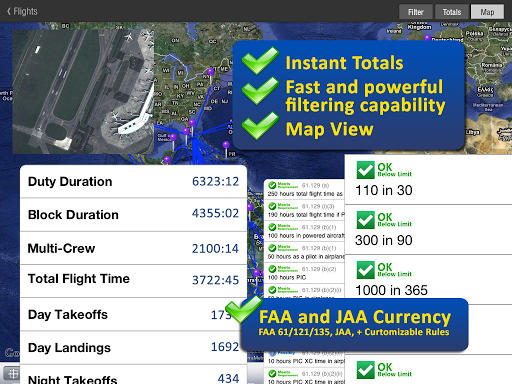Click the green checkmark beside Map View
512x384 pixels.
tap(260, 126)
